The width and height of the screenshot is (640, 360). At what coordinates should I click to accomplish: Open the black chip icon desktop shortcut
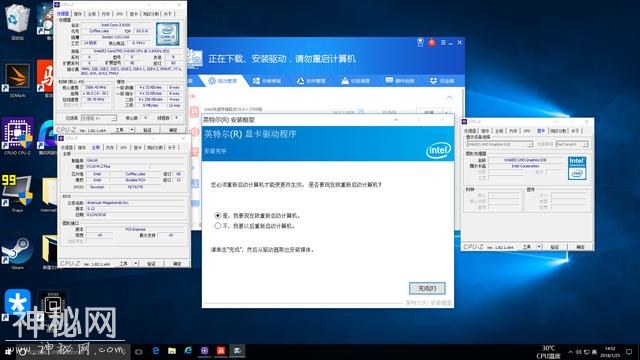pyautogui.click(x=52, y=304)
